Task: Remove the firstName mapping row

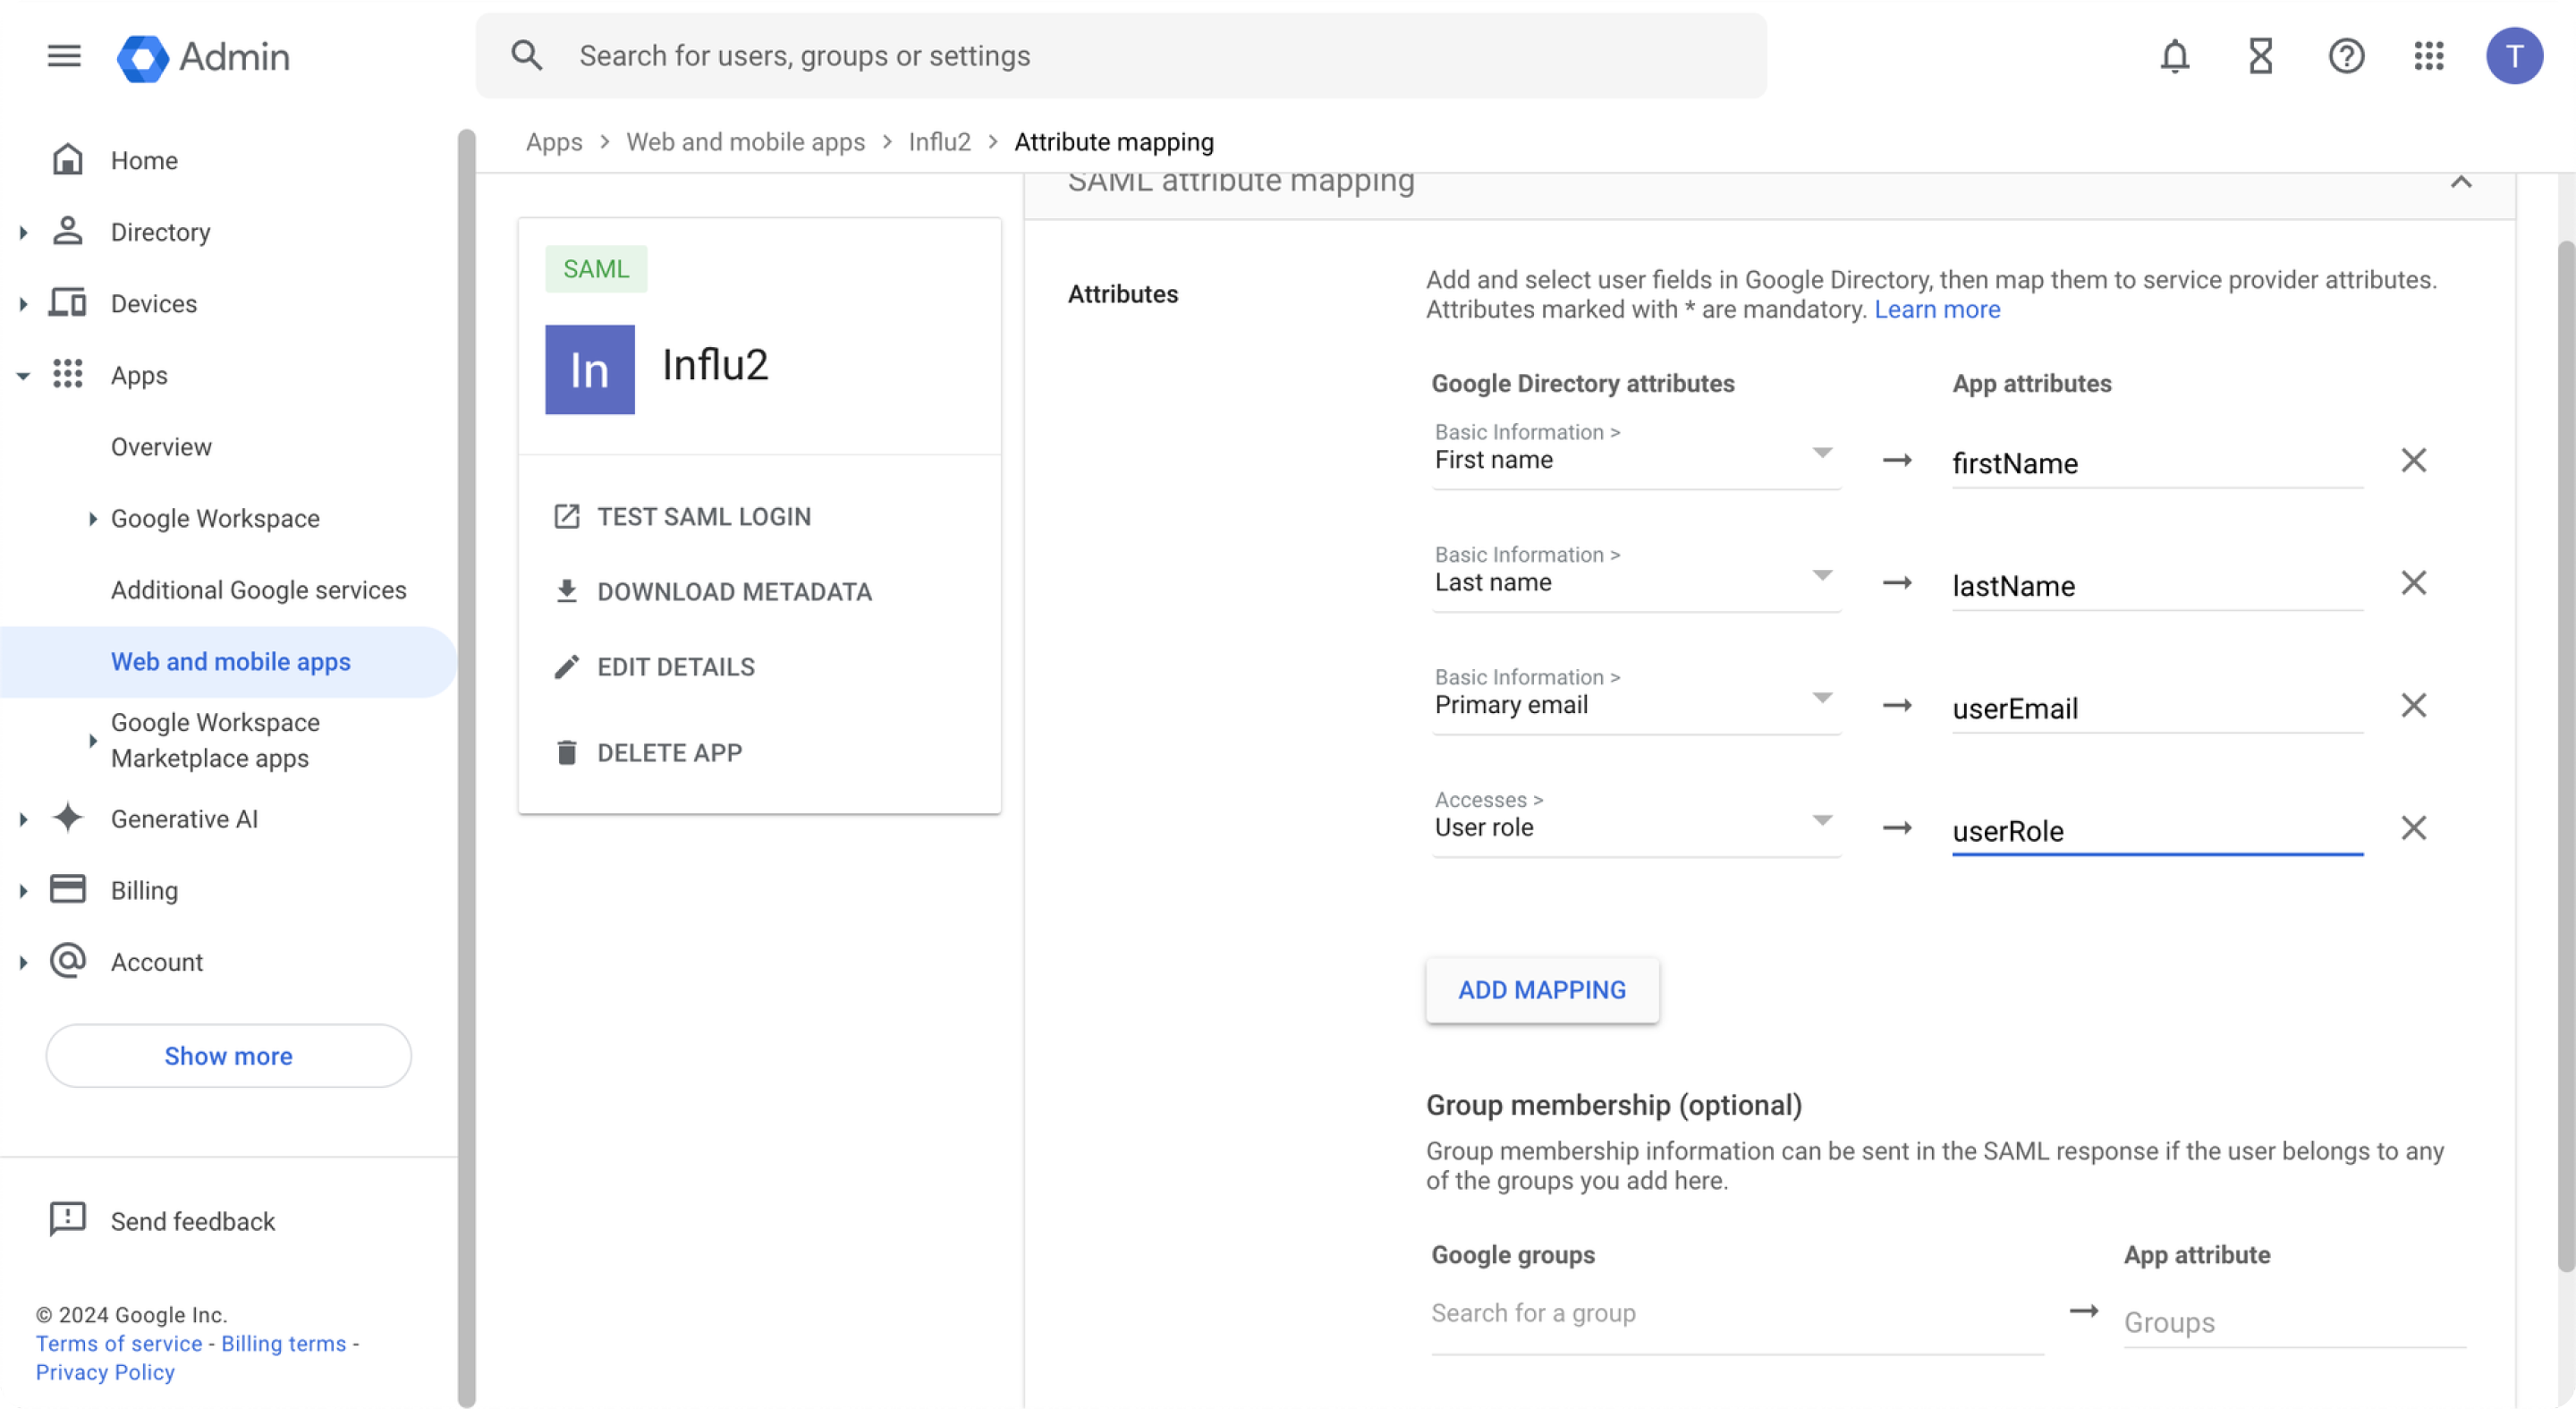Action: pos(2413,461)
